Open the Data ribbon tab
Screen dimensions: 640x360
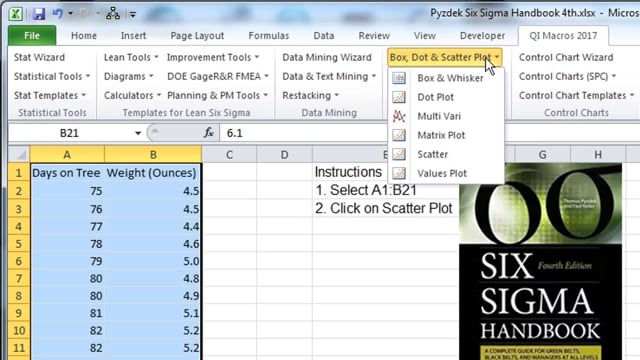coord(324,36)
